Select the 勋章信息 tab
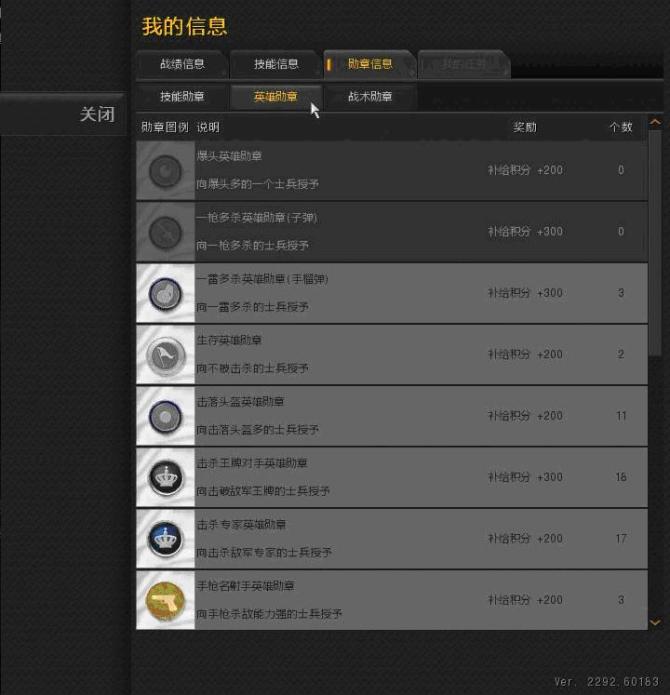670x695 pixels. coord(370,64)
